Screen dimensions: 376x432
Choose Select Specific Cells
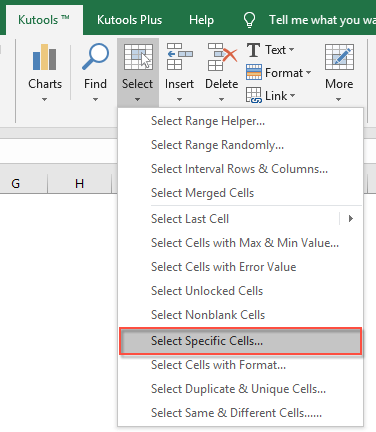240,341
